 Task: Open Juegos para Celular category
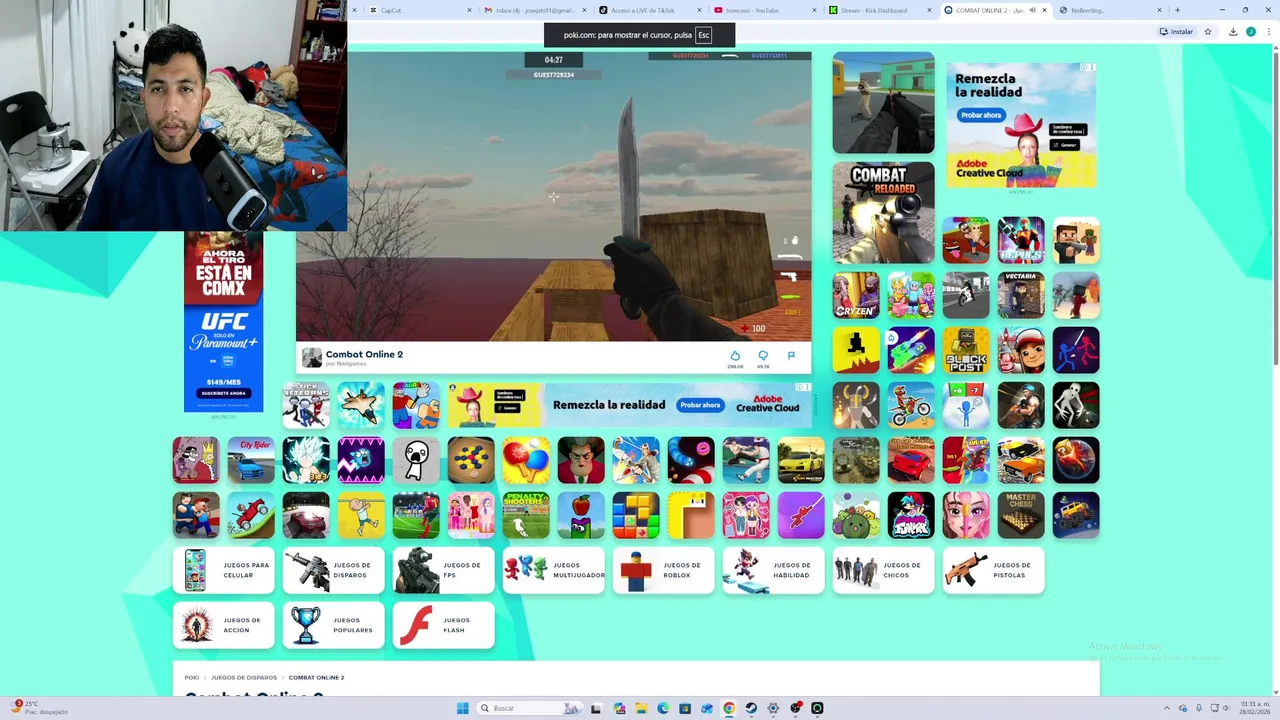[x=224, y=570]
